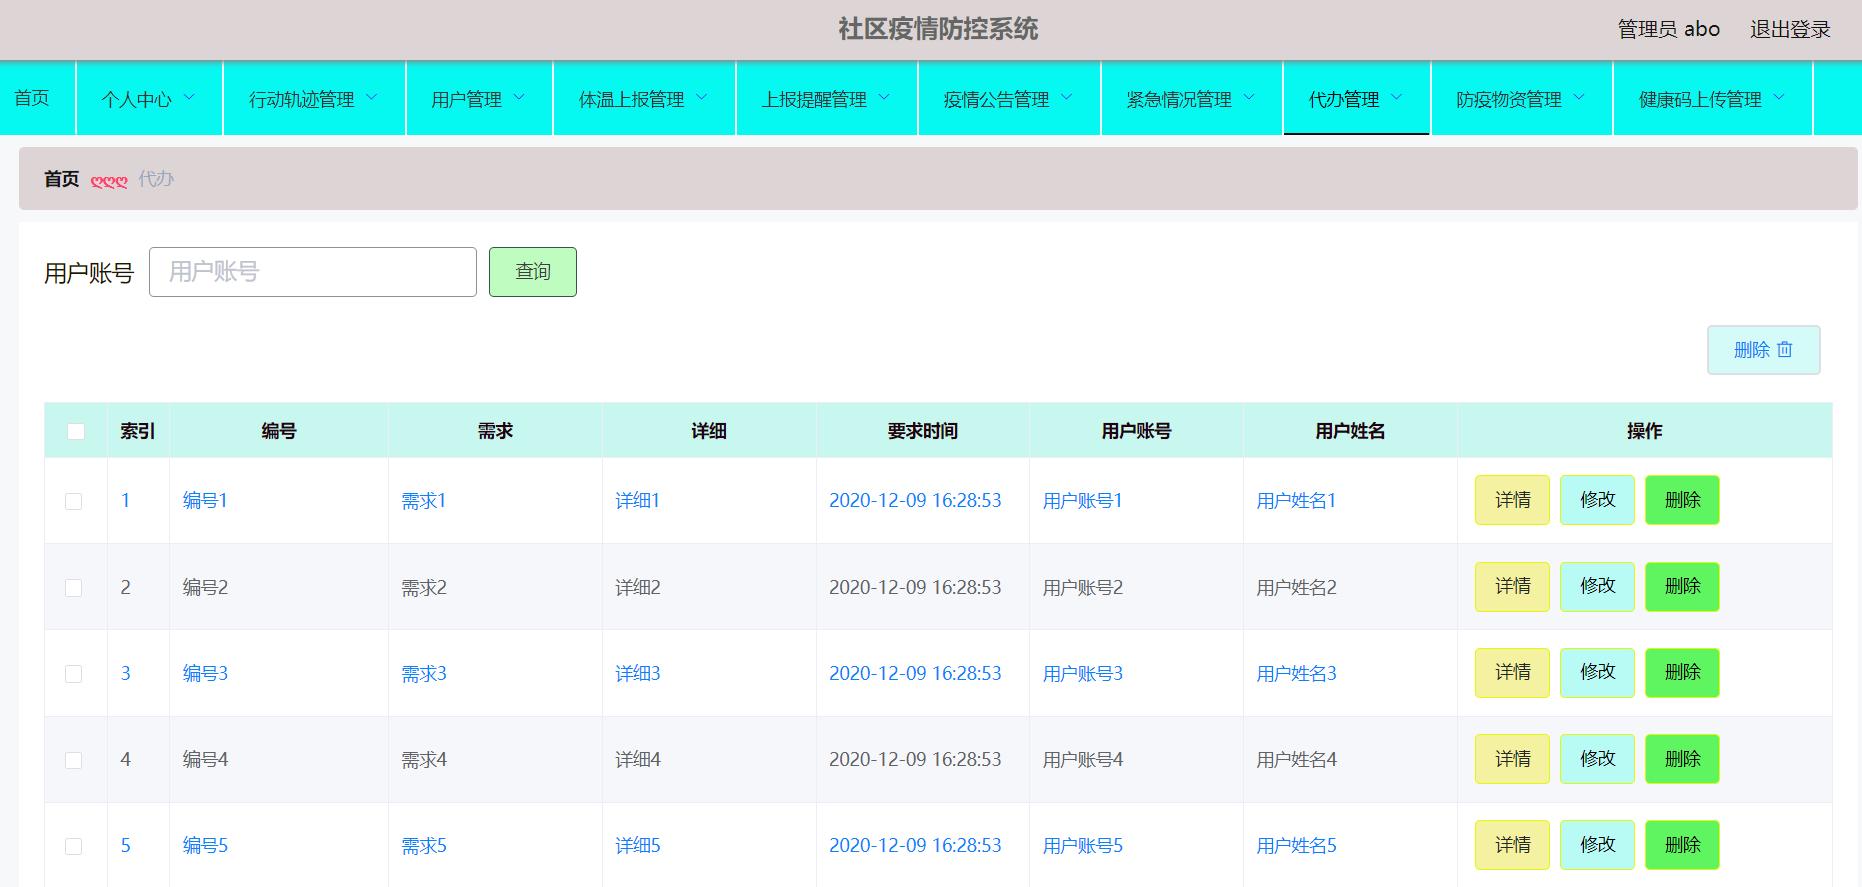The image size is (1862, 887).
Task: Click 修改 for row 编号2
Action: click(x=1597, y=586)
